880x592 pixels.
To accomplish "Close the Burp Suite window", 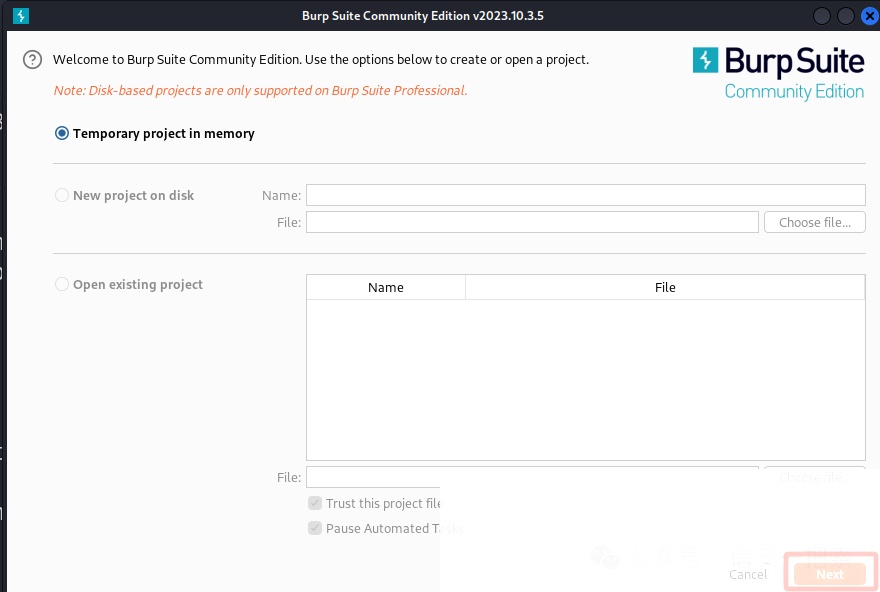I will tap(869, 16).
